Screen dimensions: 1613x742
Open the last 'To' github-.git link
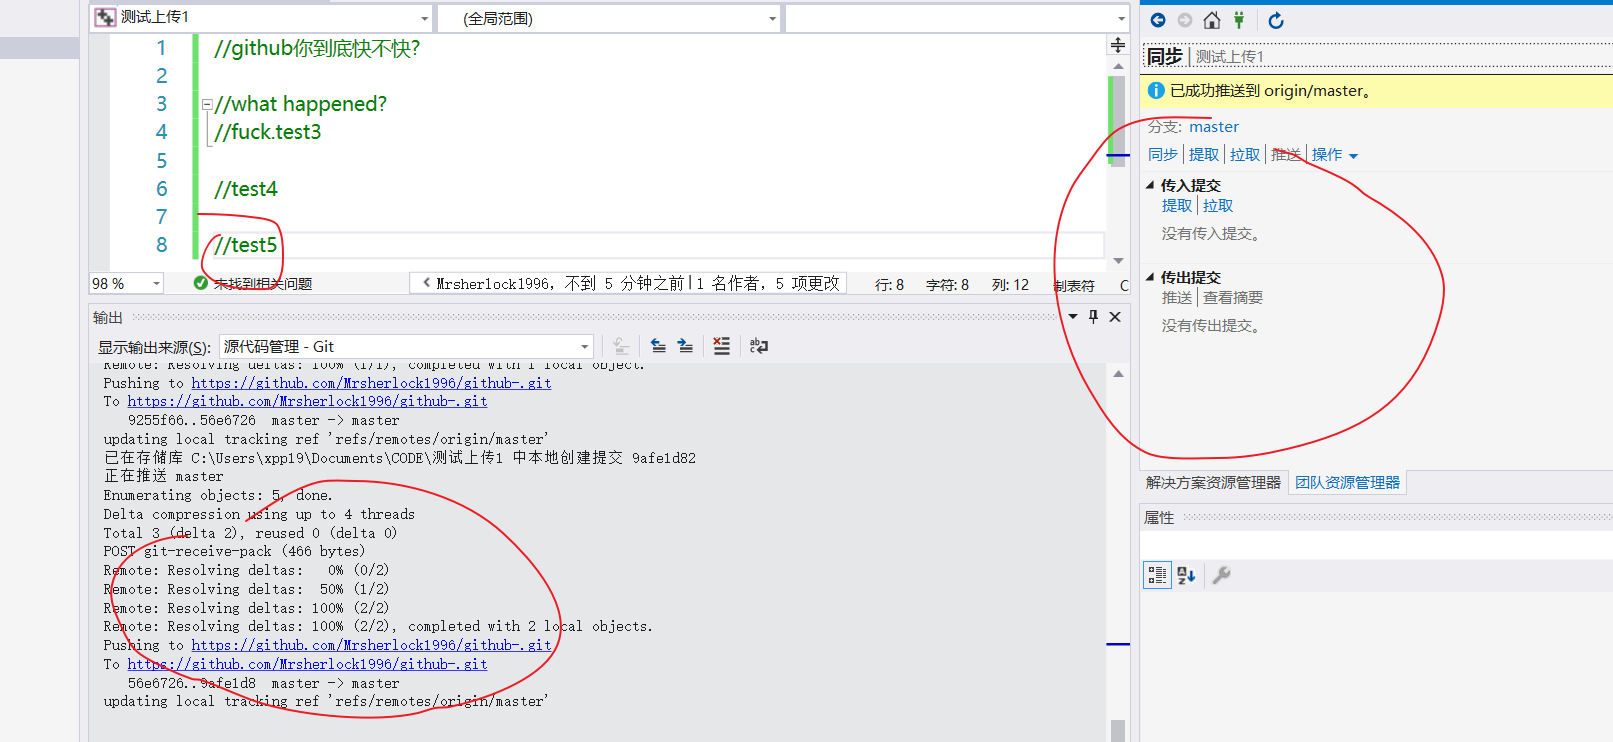[x=307, y=665]
